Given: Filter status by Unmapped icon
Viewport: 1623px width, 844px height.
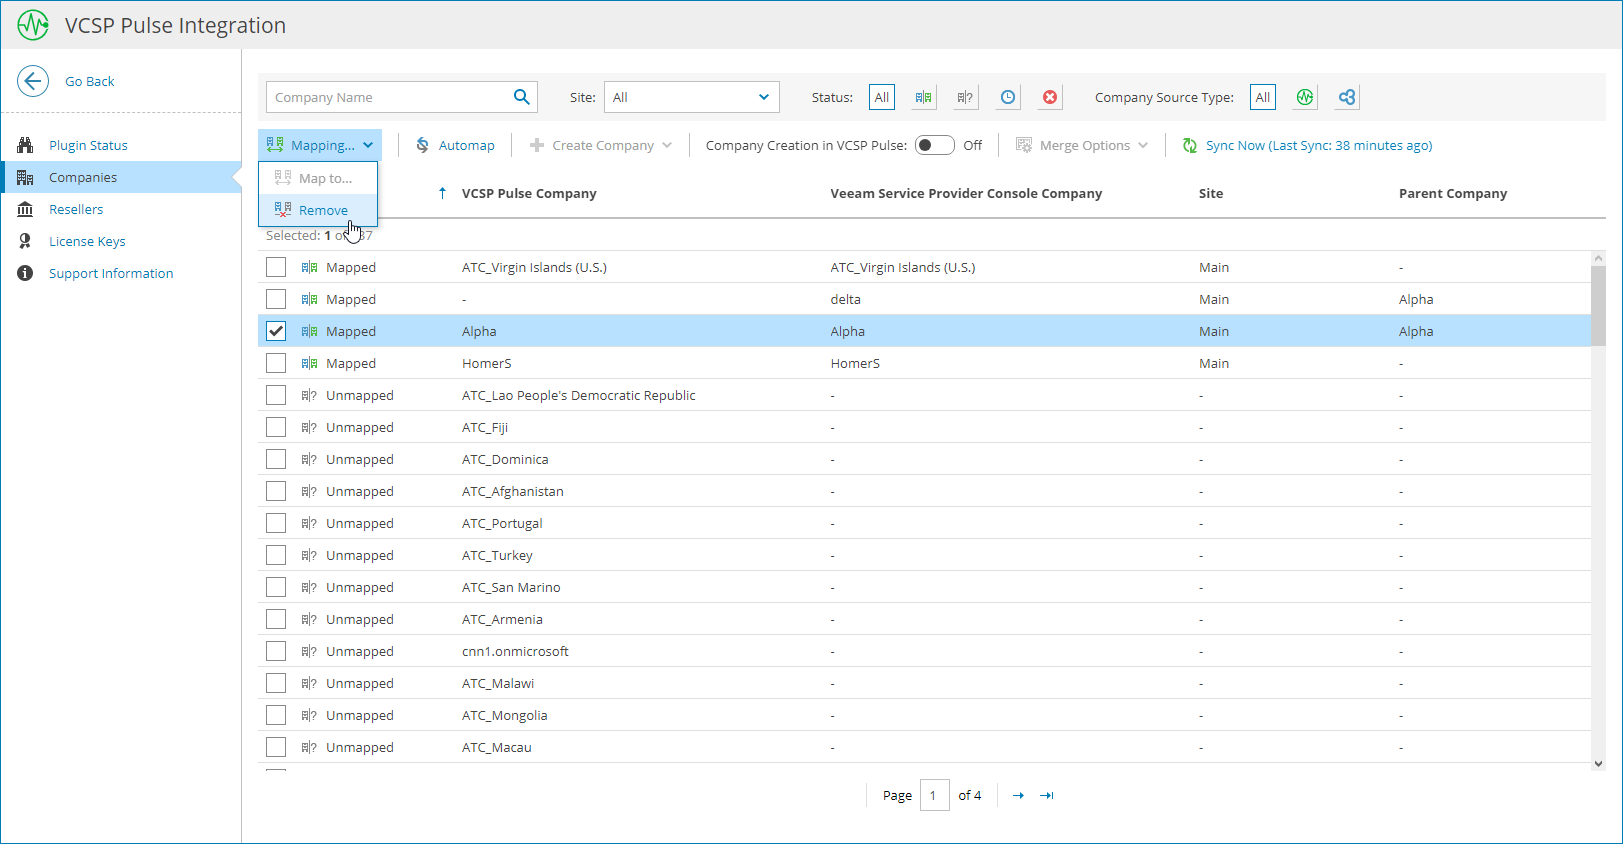Looking at the screenshot, I should click(965, 97).
